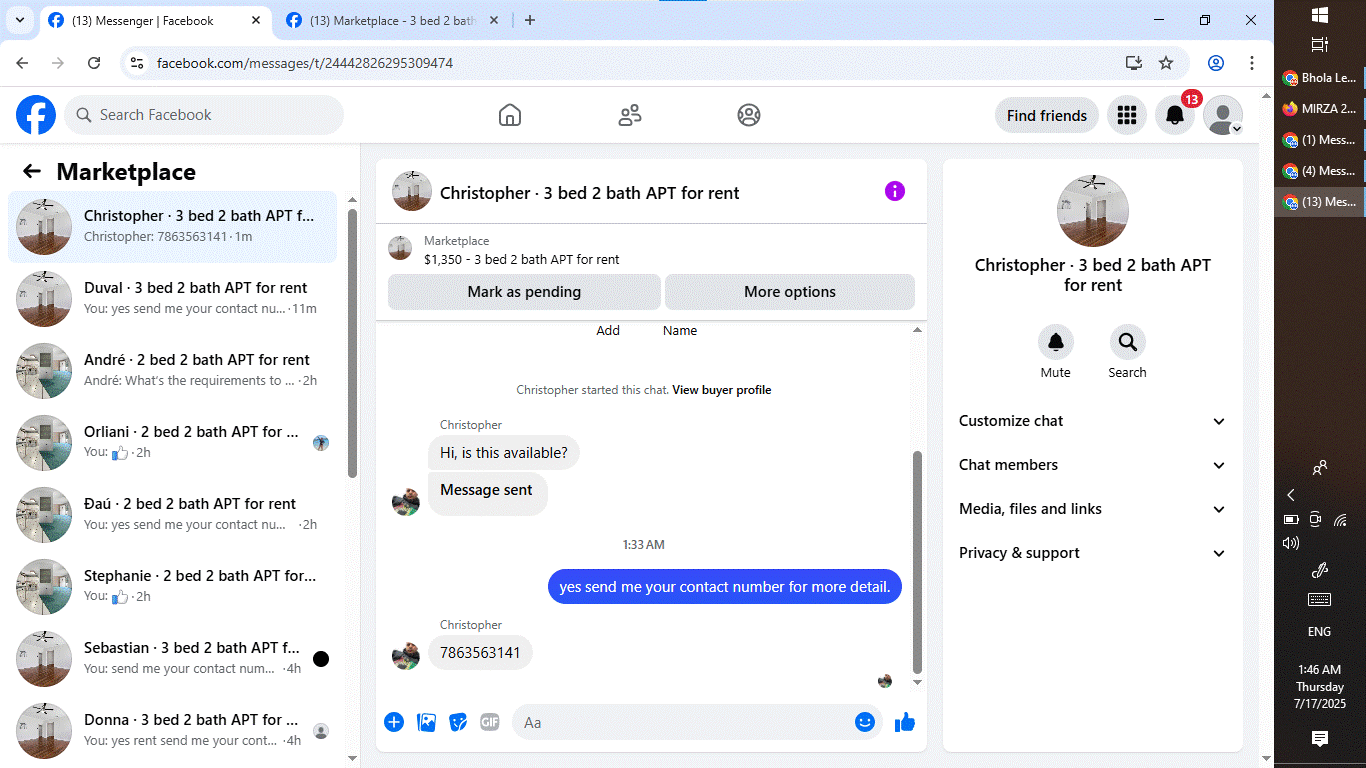The width and height of the screenshot is (1366, 768).
Task: Focus the Aa message input field
Action: (697, 722)
